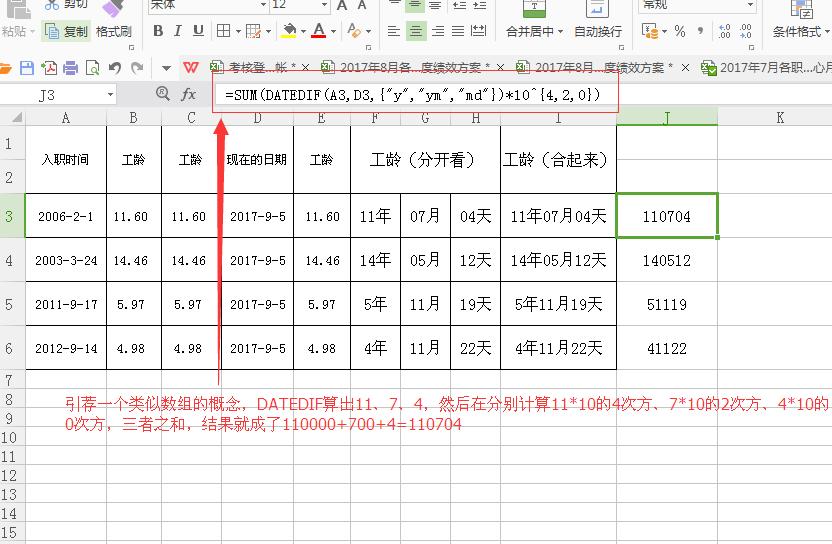Open the currency format dropdown arrow
The image size is (832, 544).
pos(664,32)
